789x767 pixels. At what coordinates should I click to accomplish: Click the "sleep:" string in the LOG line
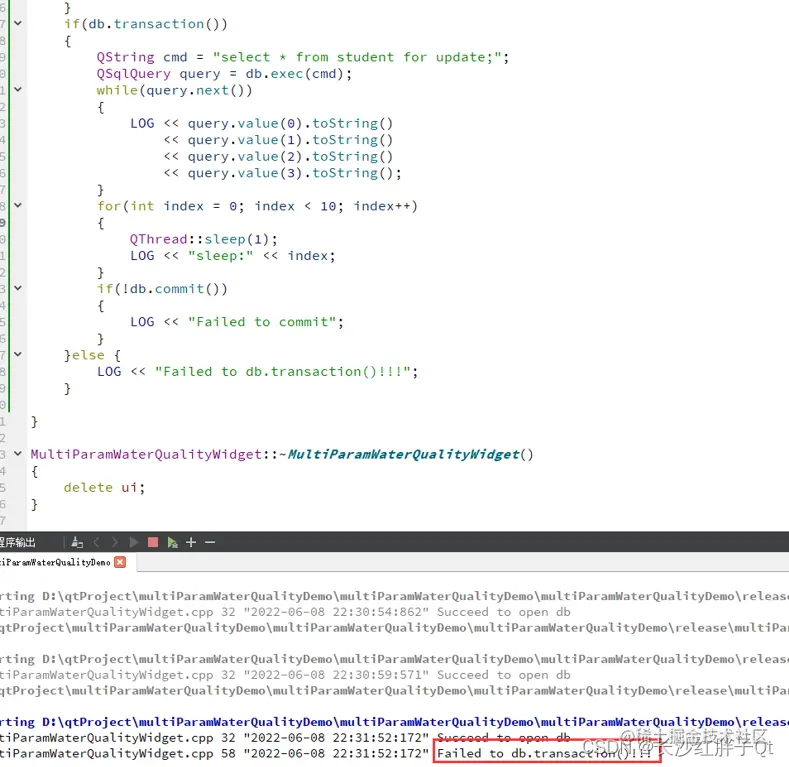pos(220,256)
